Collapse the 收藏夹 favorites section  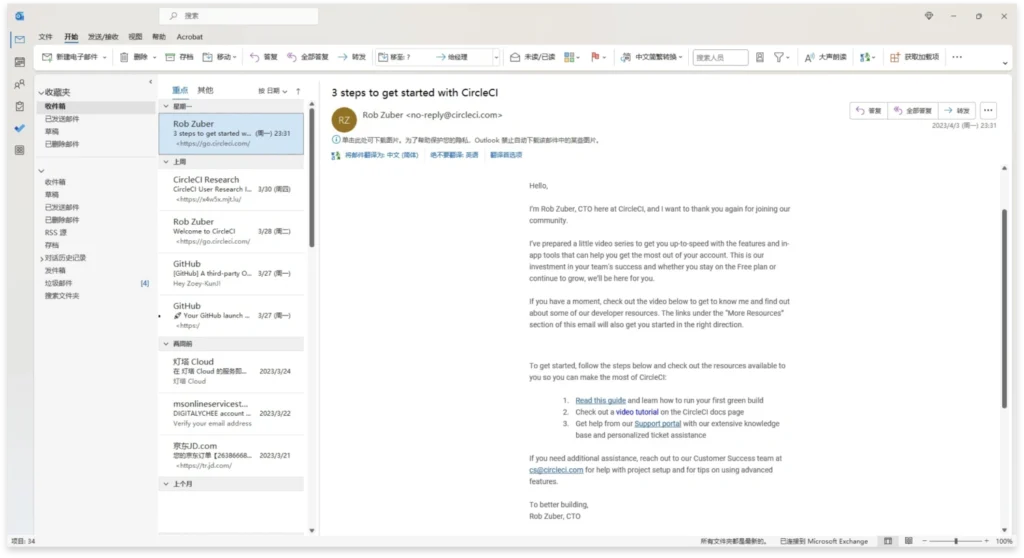click(41, 93)
